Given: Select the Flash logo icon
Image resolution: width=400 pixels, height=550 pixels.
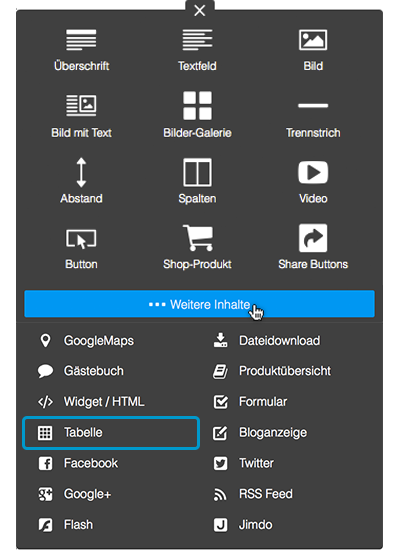Looking at the screenshot, I should coord(45,525).
